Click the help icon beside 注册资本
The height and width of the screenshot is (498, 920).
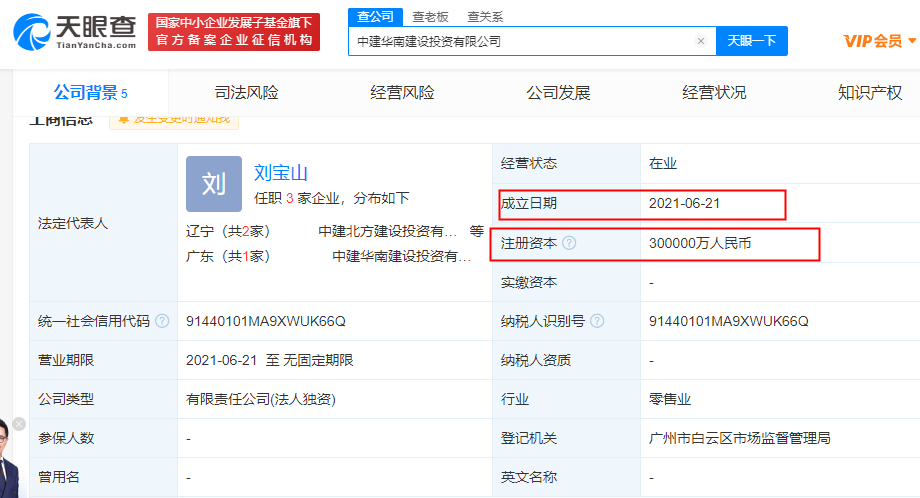tap(569, 243)
